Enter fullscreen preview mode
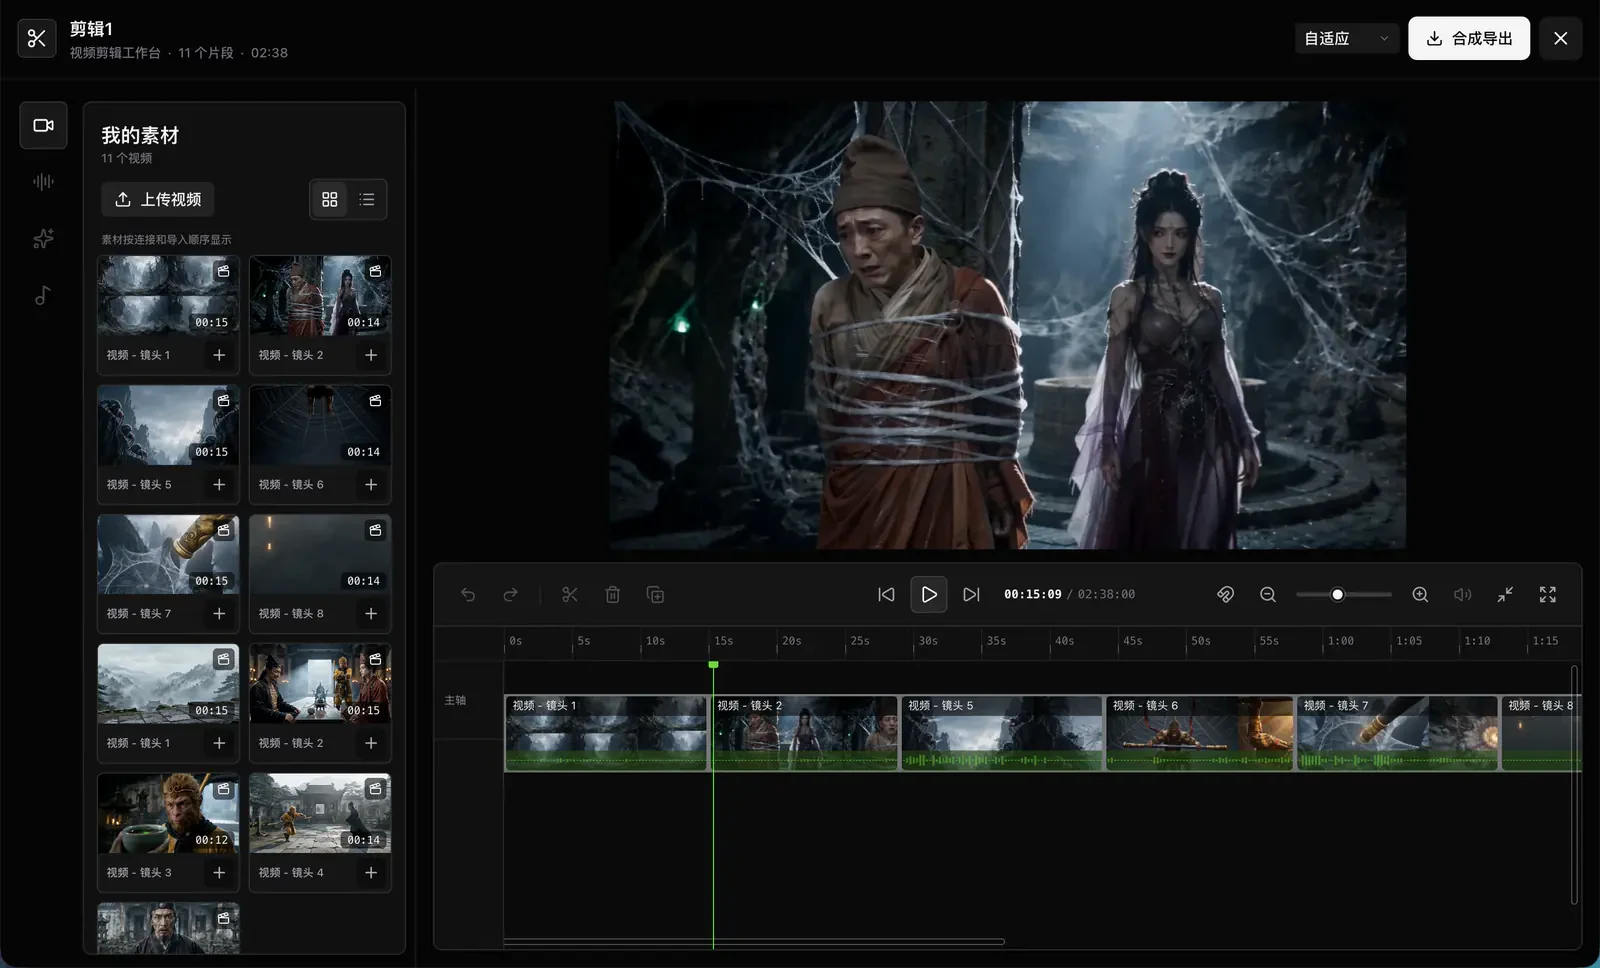This screenshot has height=968, width=1600. tap(1548, 594)
